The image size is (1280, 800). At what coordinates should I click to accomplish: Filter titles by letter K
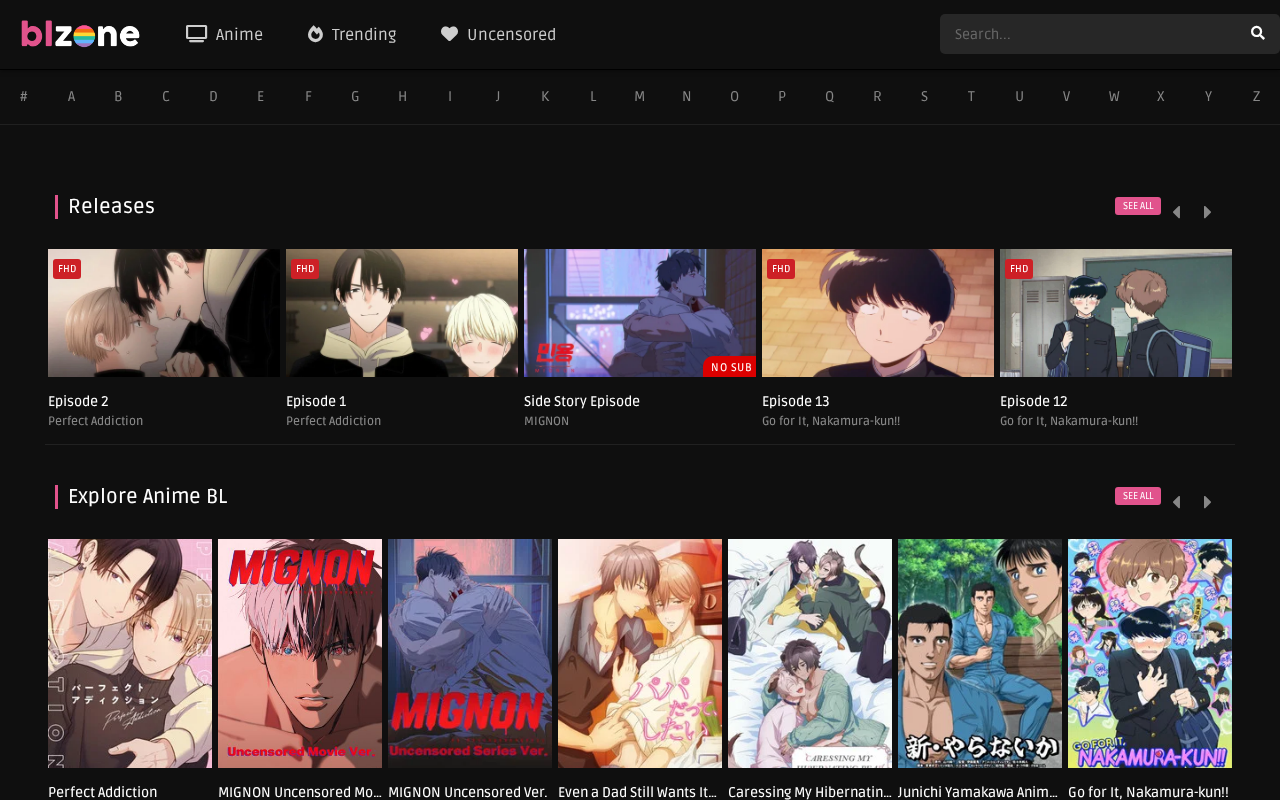coord(545,97)
